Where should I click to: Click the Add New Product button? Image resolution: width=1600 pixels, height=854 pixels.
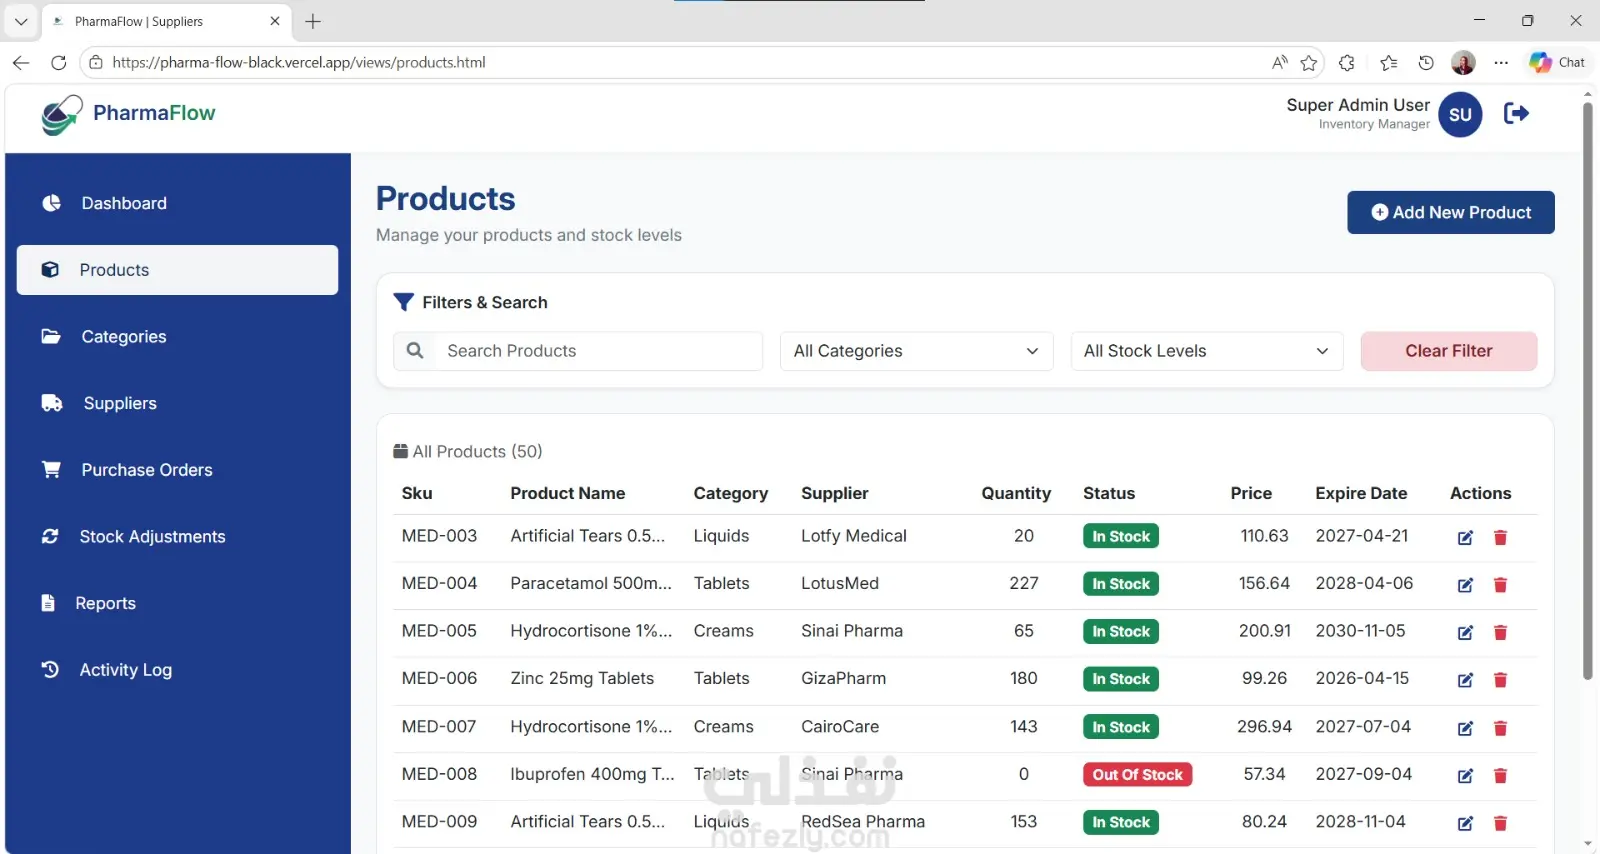(1450, 212)
